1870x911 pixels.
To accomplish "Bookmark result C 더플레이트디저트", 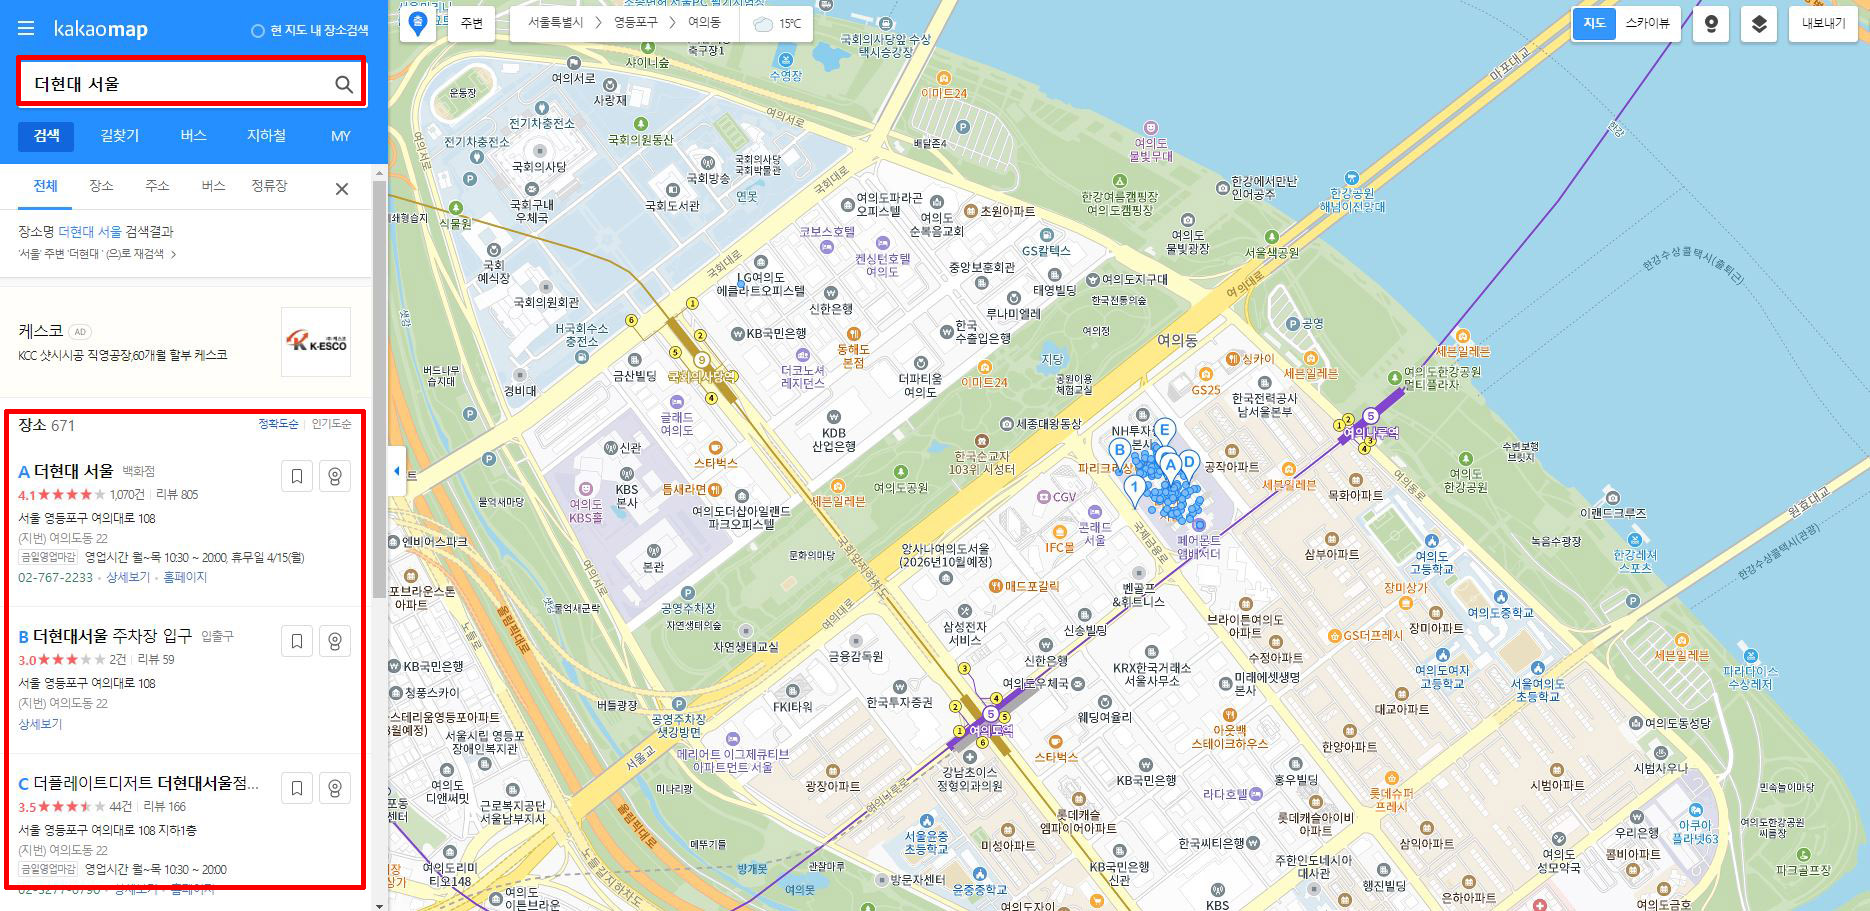I will pyautogui.click(x=297, y=788).
